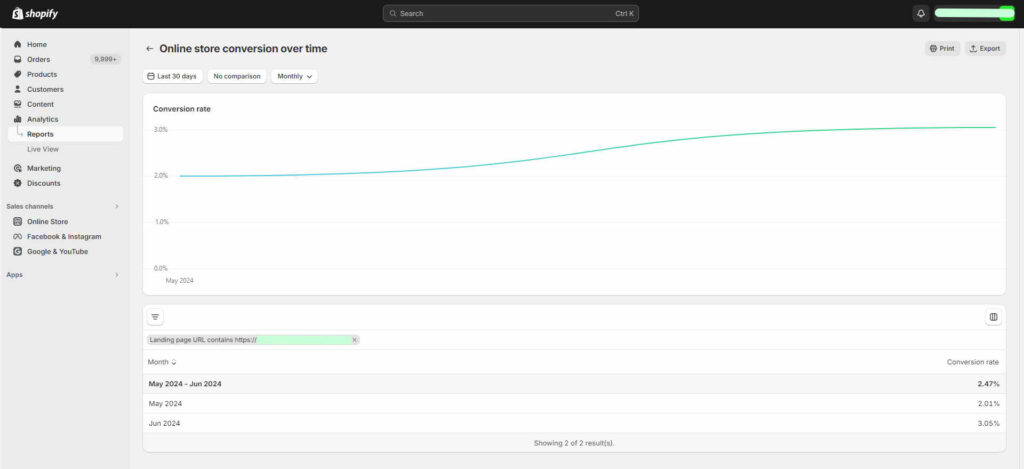Go to Orders in sidebar
The height and width of the screenshot is (469, 1024).
coord(38,60)
